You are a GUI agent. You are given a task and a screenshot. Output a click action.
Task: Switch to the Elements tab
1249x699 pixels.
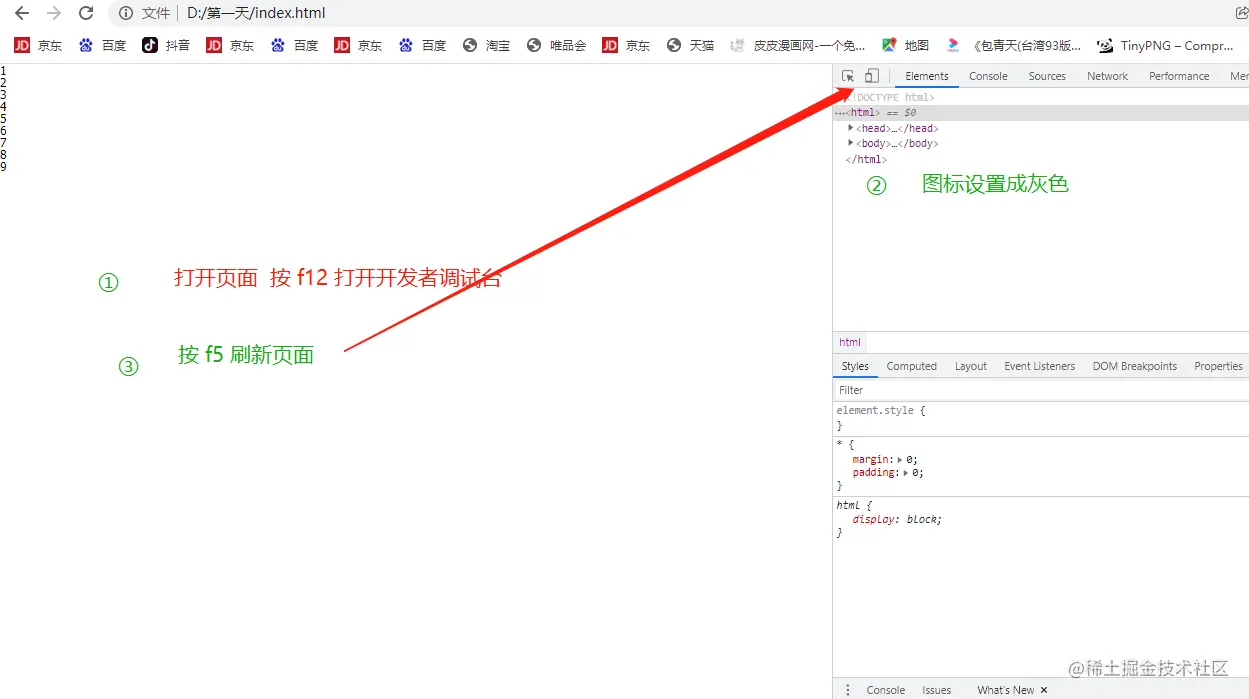(x=927, y=76)
